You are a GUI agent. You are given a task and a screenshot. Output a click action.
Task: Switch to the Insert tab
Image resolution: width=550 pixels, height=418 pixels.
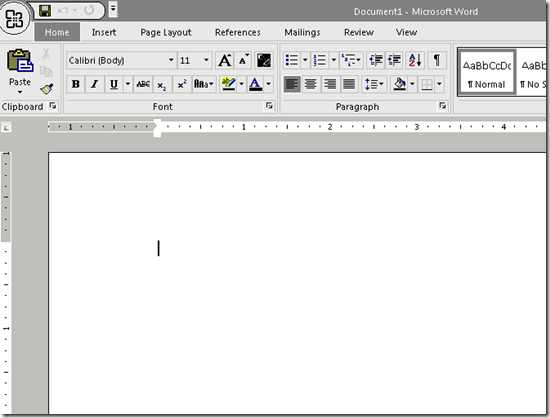104,32
